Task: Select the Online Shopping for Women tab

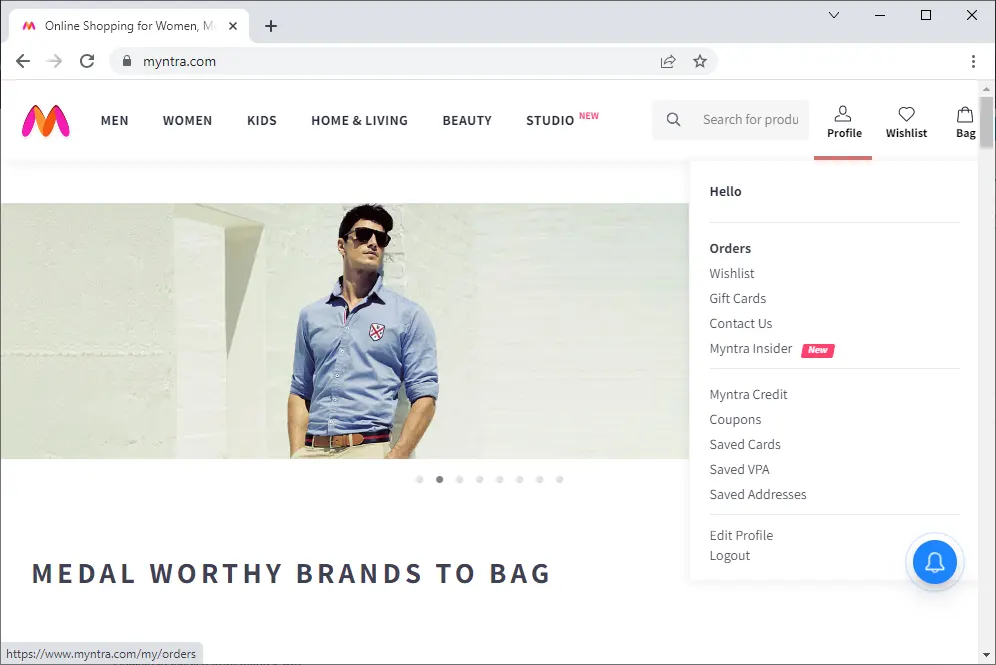Action: tap(129, 26)
